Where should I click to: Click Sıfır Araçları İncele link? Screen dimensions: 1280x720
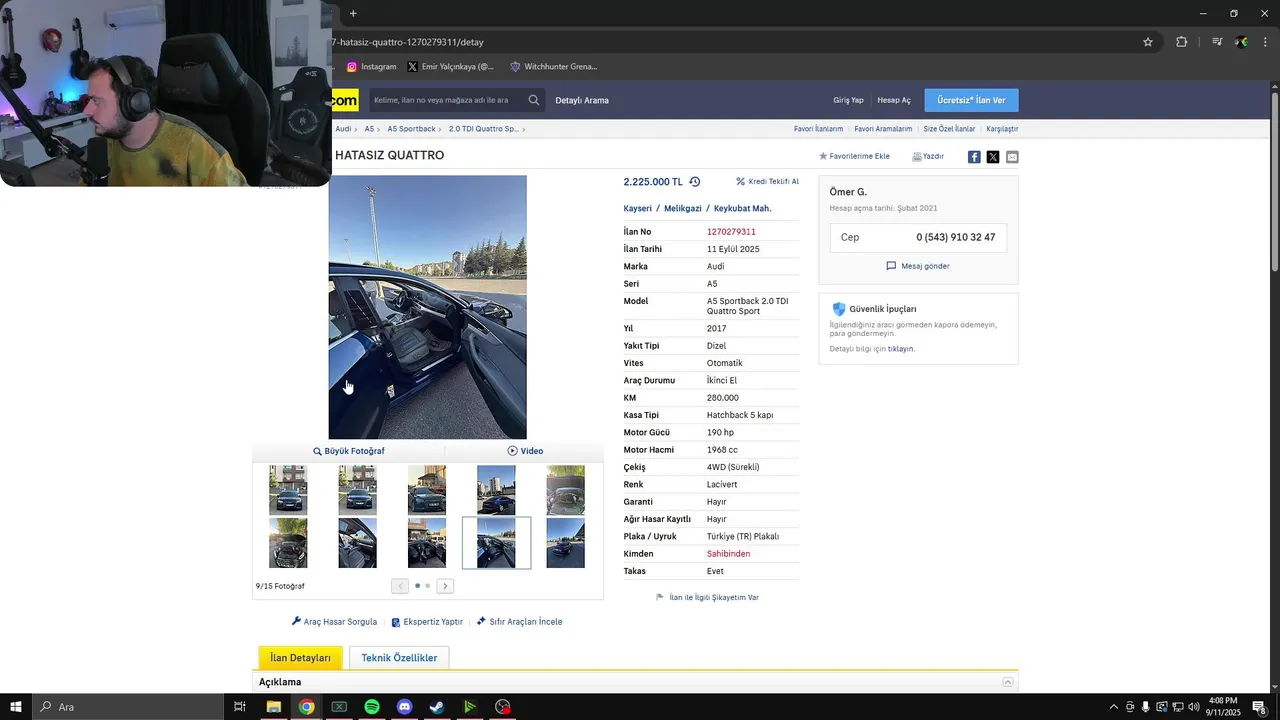pos(519,622)
